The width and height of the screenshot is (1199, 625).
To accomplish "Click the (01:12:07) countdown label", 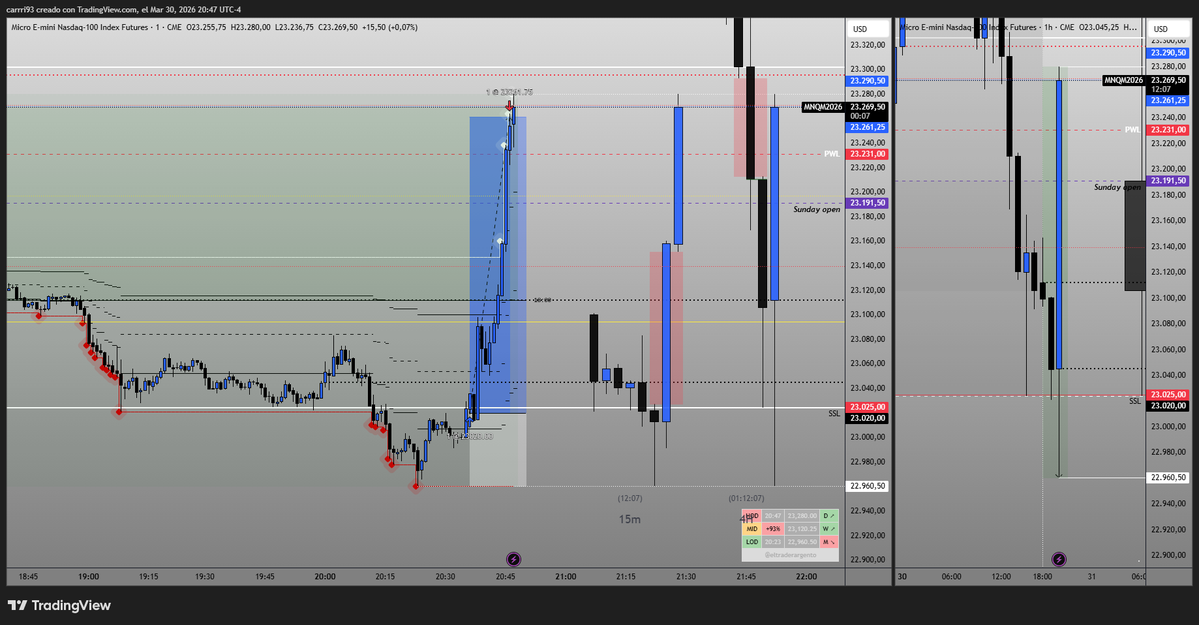I will coord(746,498).
